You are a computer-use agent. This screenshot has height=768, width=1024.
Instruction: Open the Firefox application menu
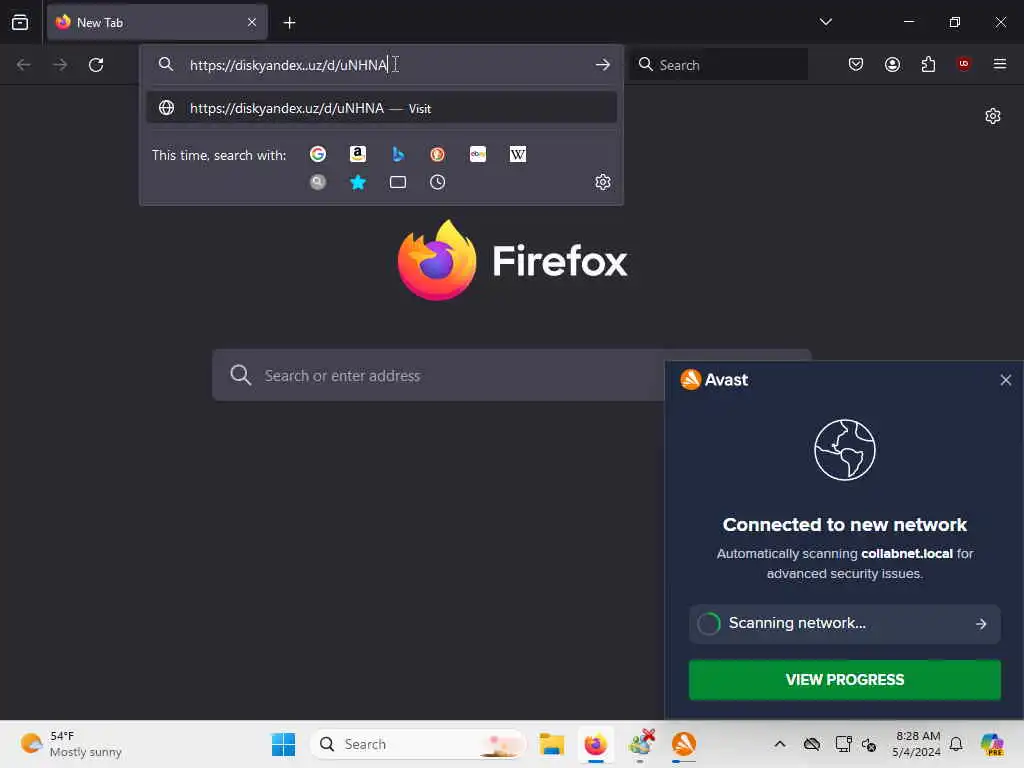(x=999, y=64)
